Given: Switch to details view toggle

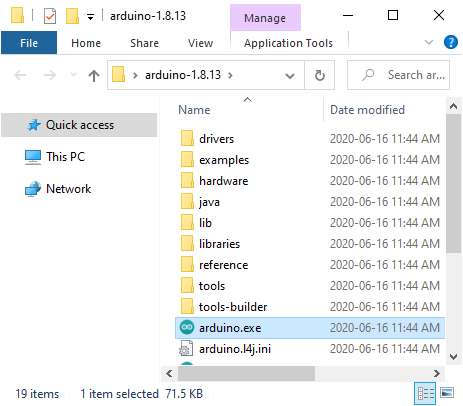Looking at the screenshot, I should tap(425, 393).
